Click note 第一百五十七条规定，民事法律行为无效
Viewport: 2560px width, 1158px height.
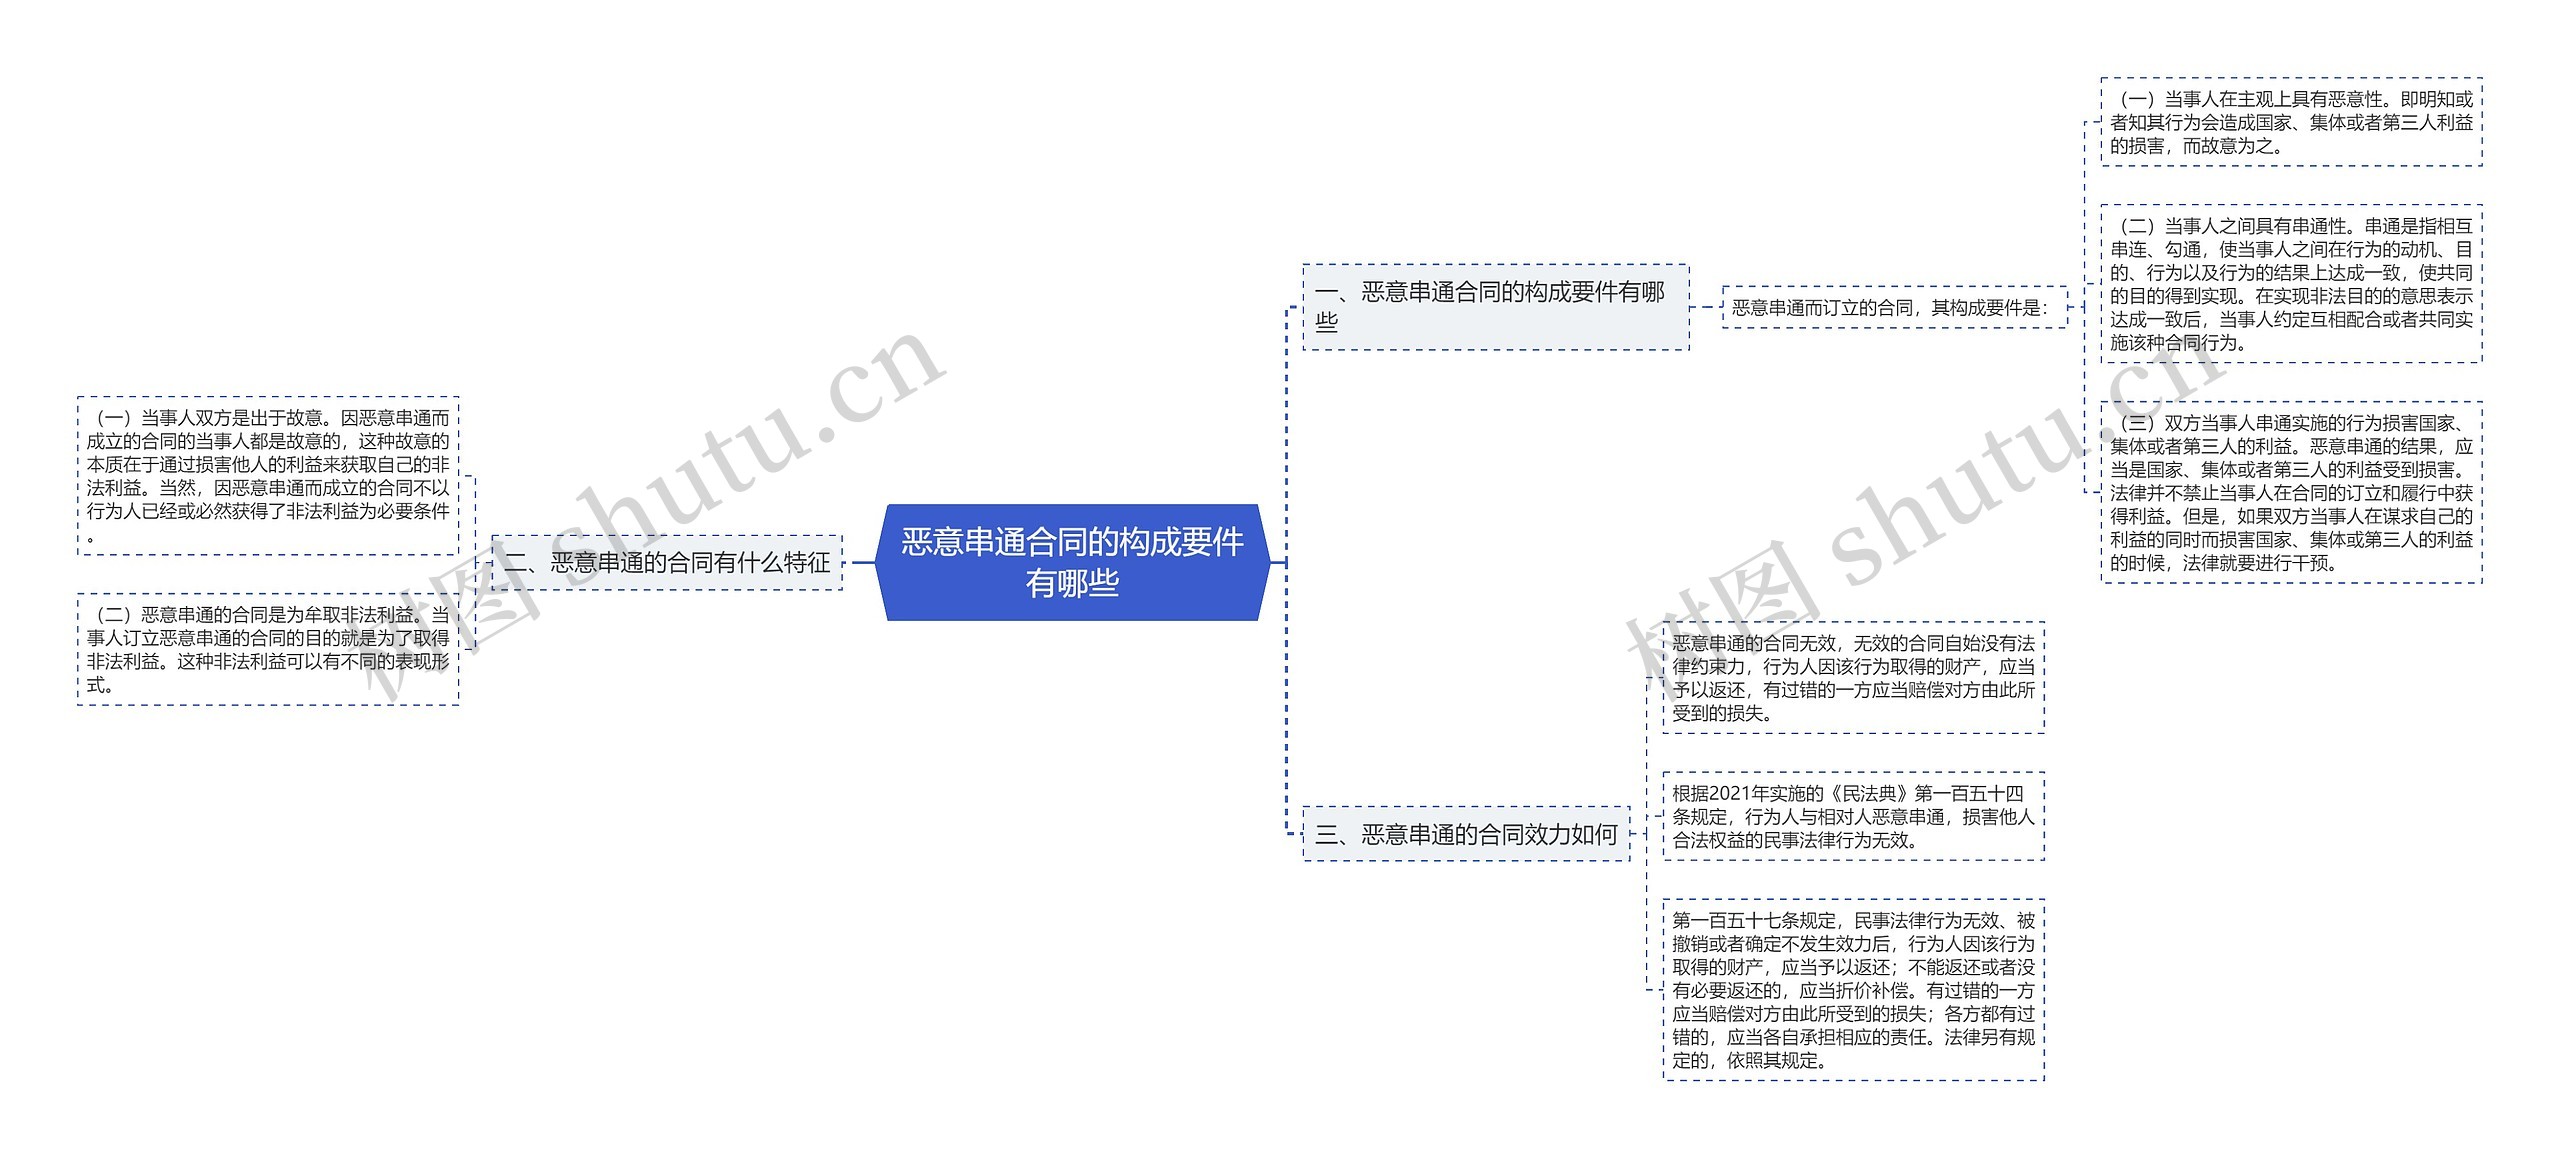[x=1853, y=989]
